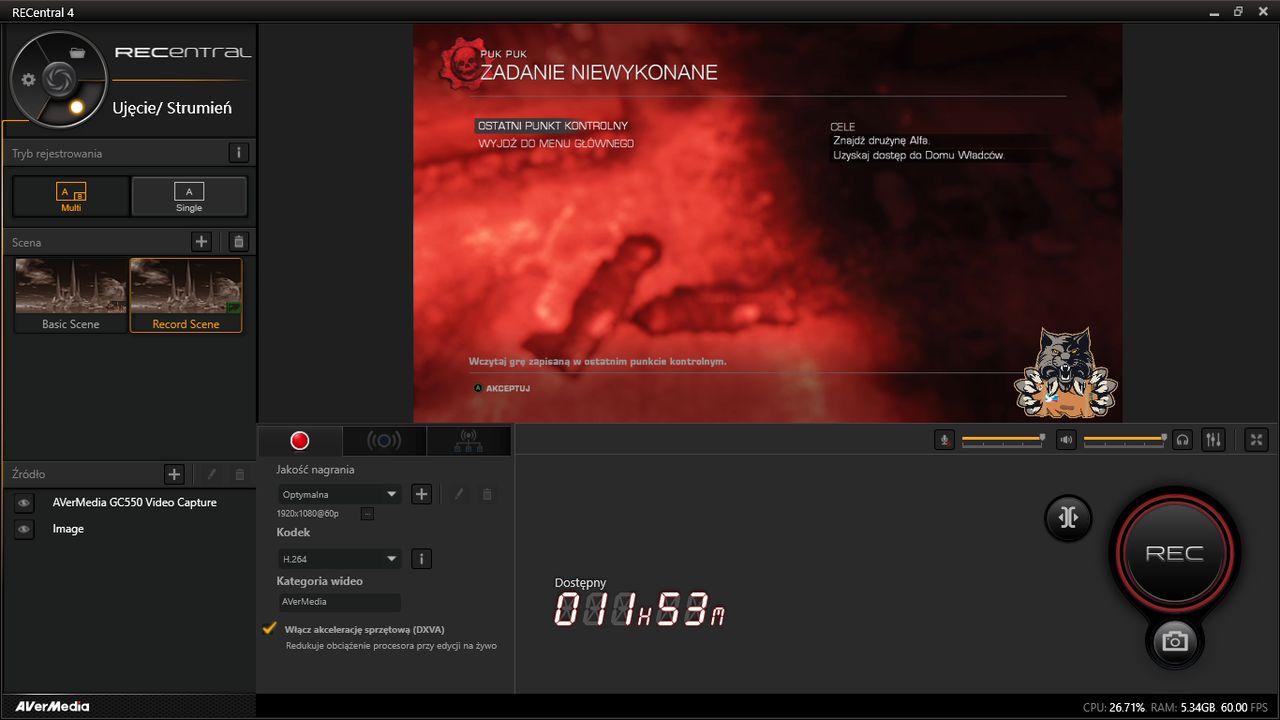Viewport: 1280px width, 720px height.
Task: Open the Optymalna quality dropdown
Action: (x=340, y=494)
